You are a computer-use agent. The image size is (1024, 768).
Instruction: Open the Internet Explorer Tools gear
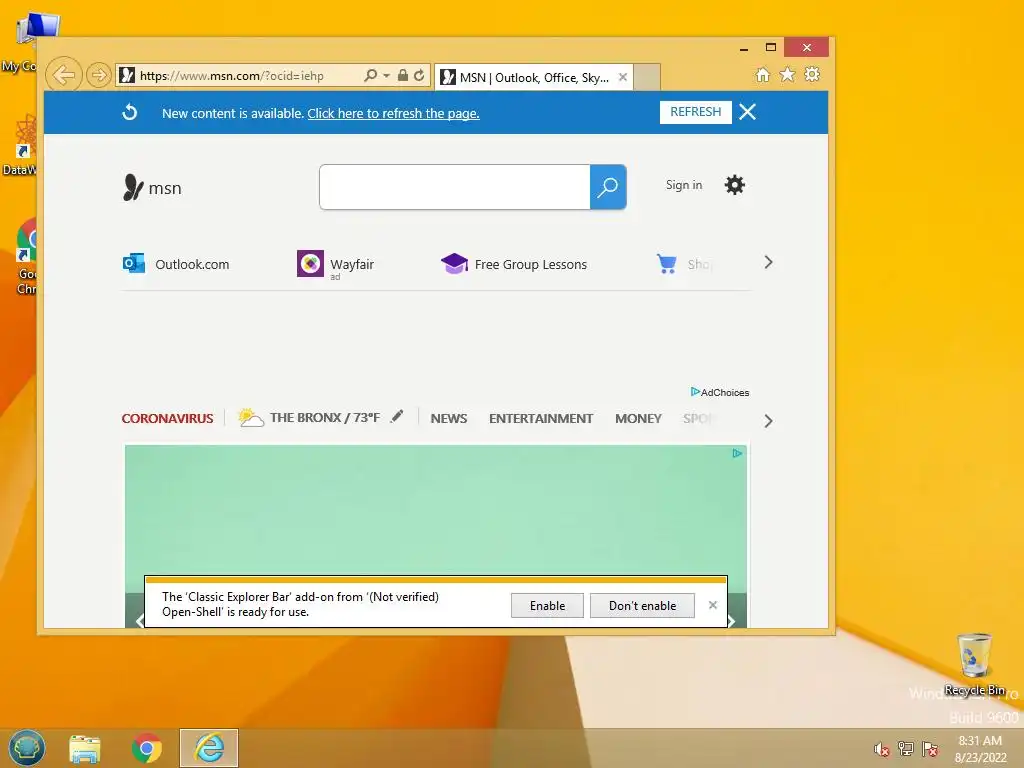point(812,74)
